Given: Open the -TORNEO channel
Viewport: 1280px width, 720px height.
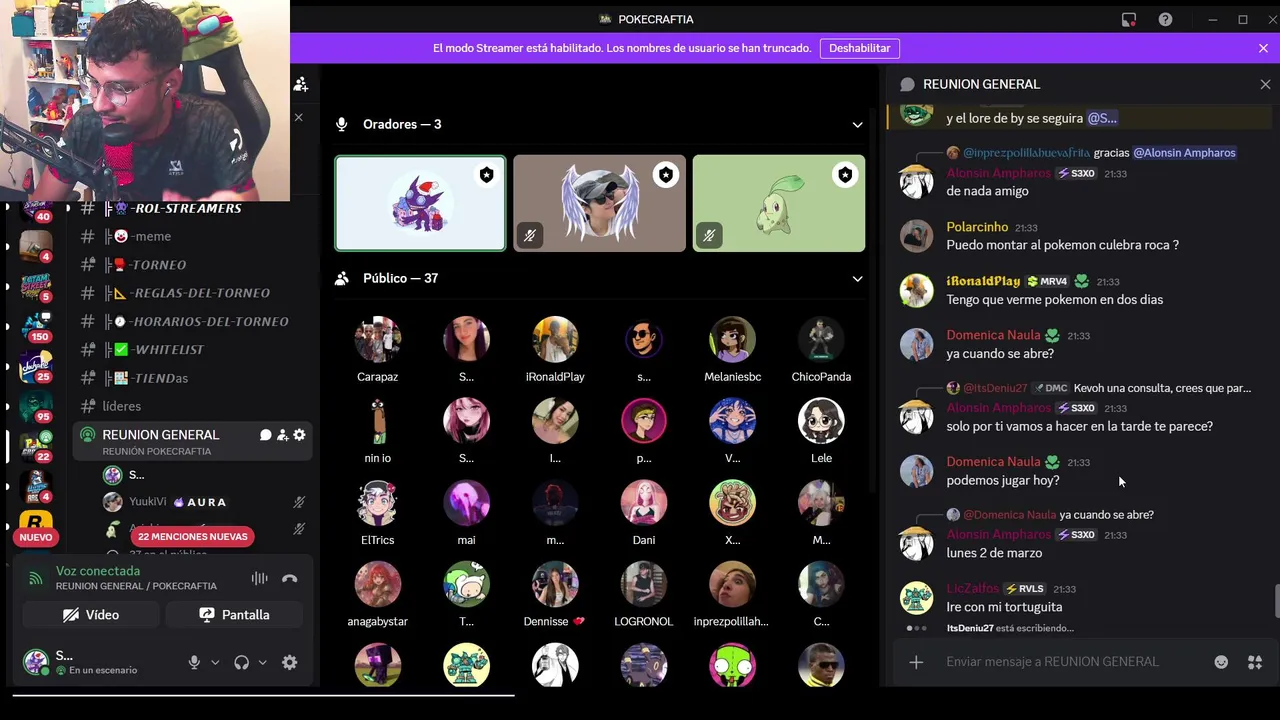Looking at the screenshot, I should click(x=190, y=265).
